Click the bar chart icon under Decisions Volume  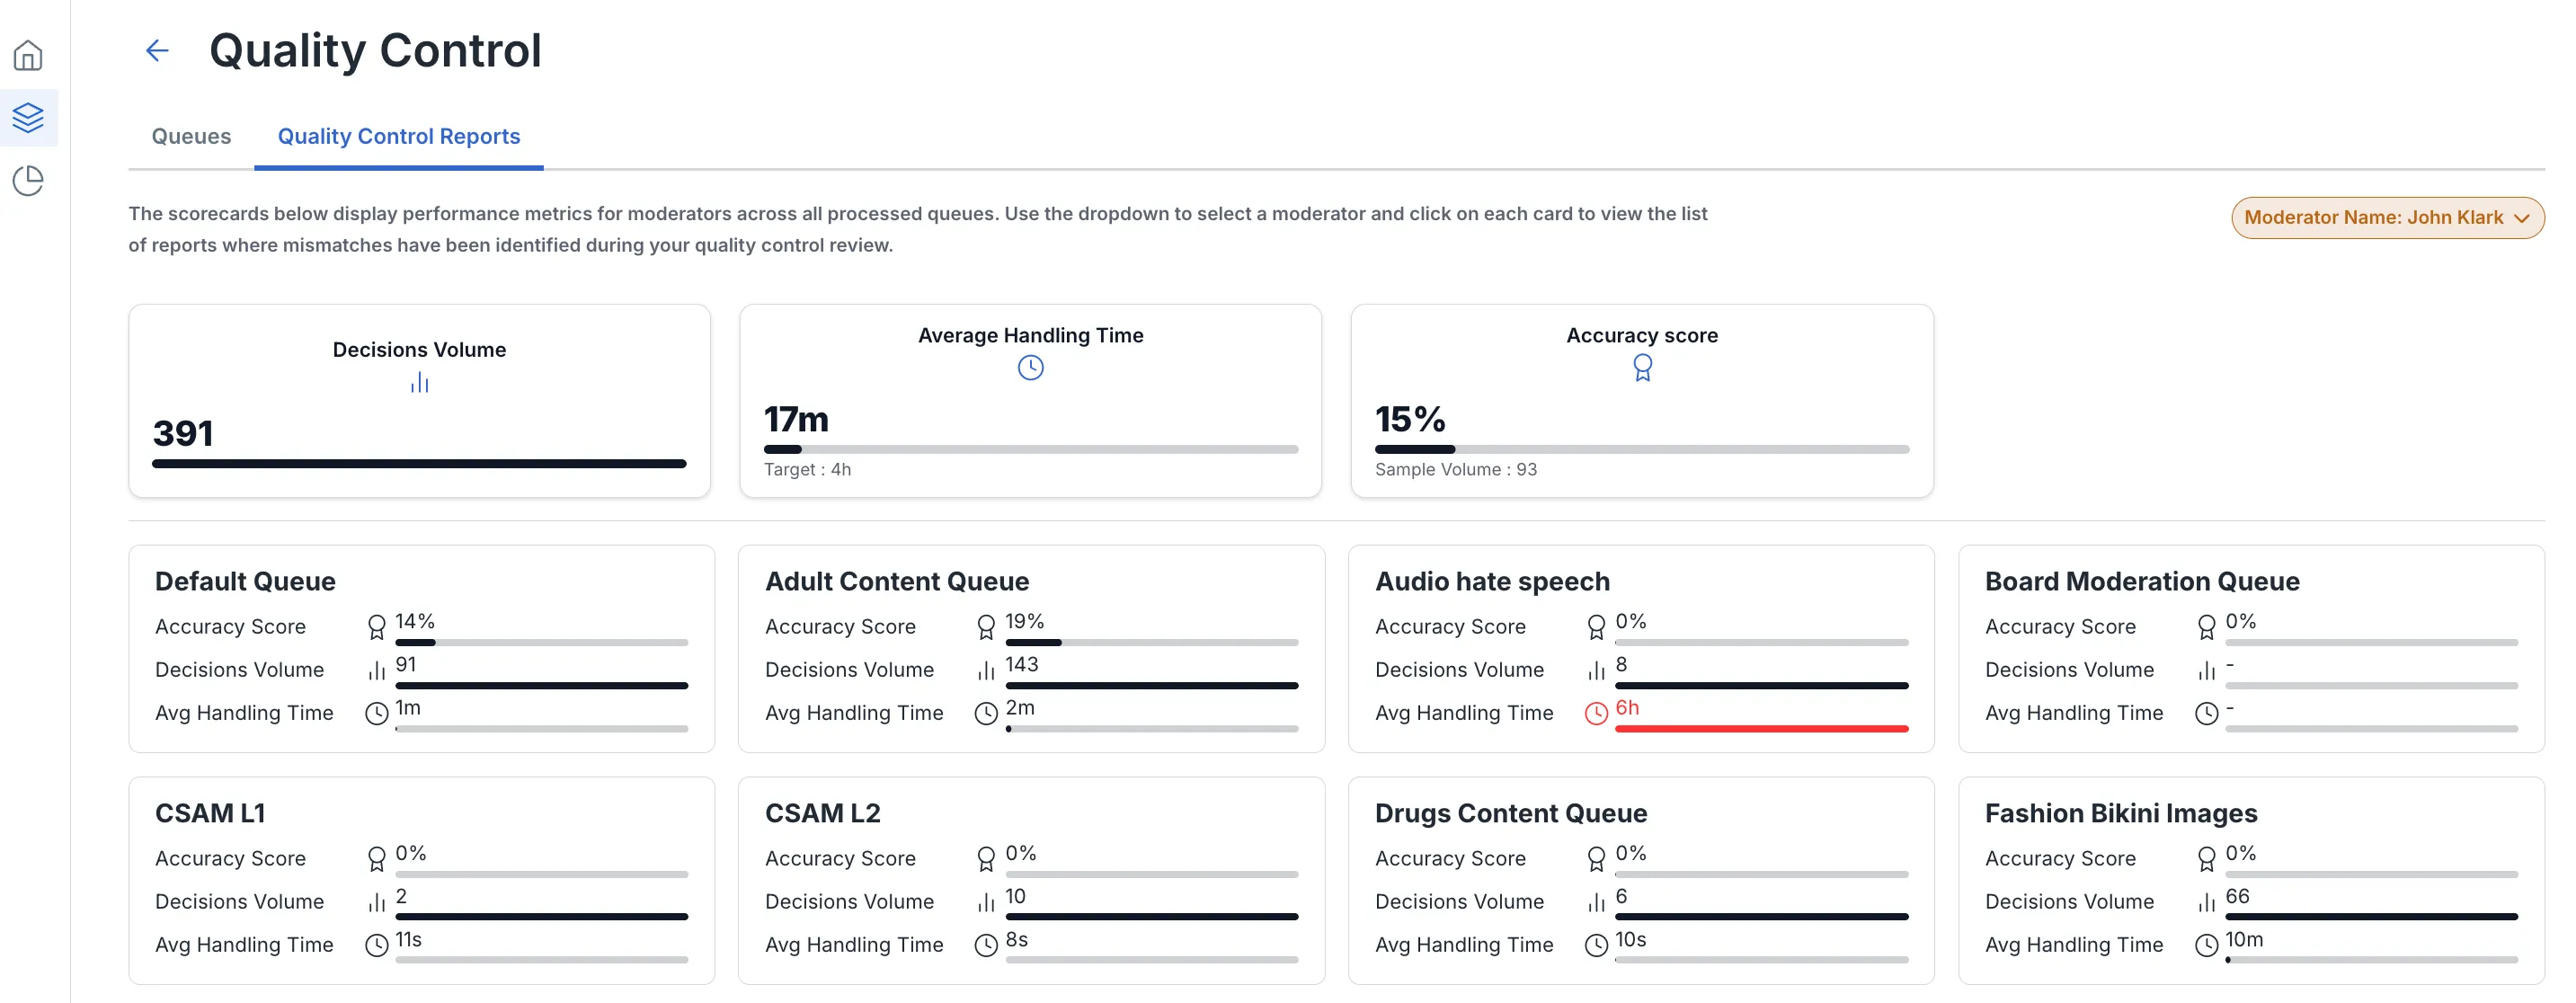pyautogui.click(x=419, y=382)
